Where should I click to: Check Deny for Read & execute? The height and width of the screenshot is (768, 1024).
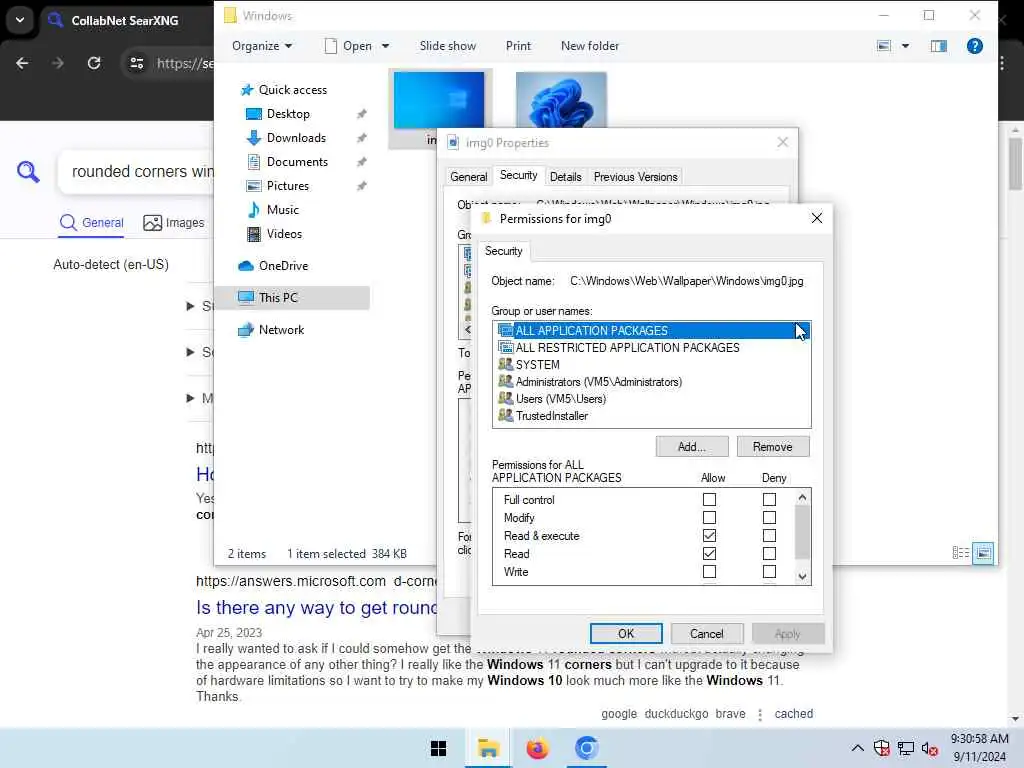[x=769, y=536]
